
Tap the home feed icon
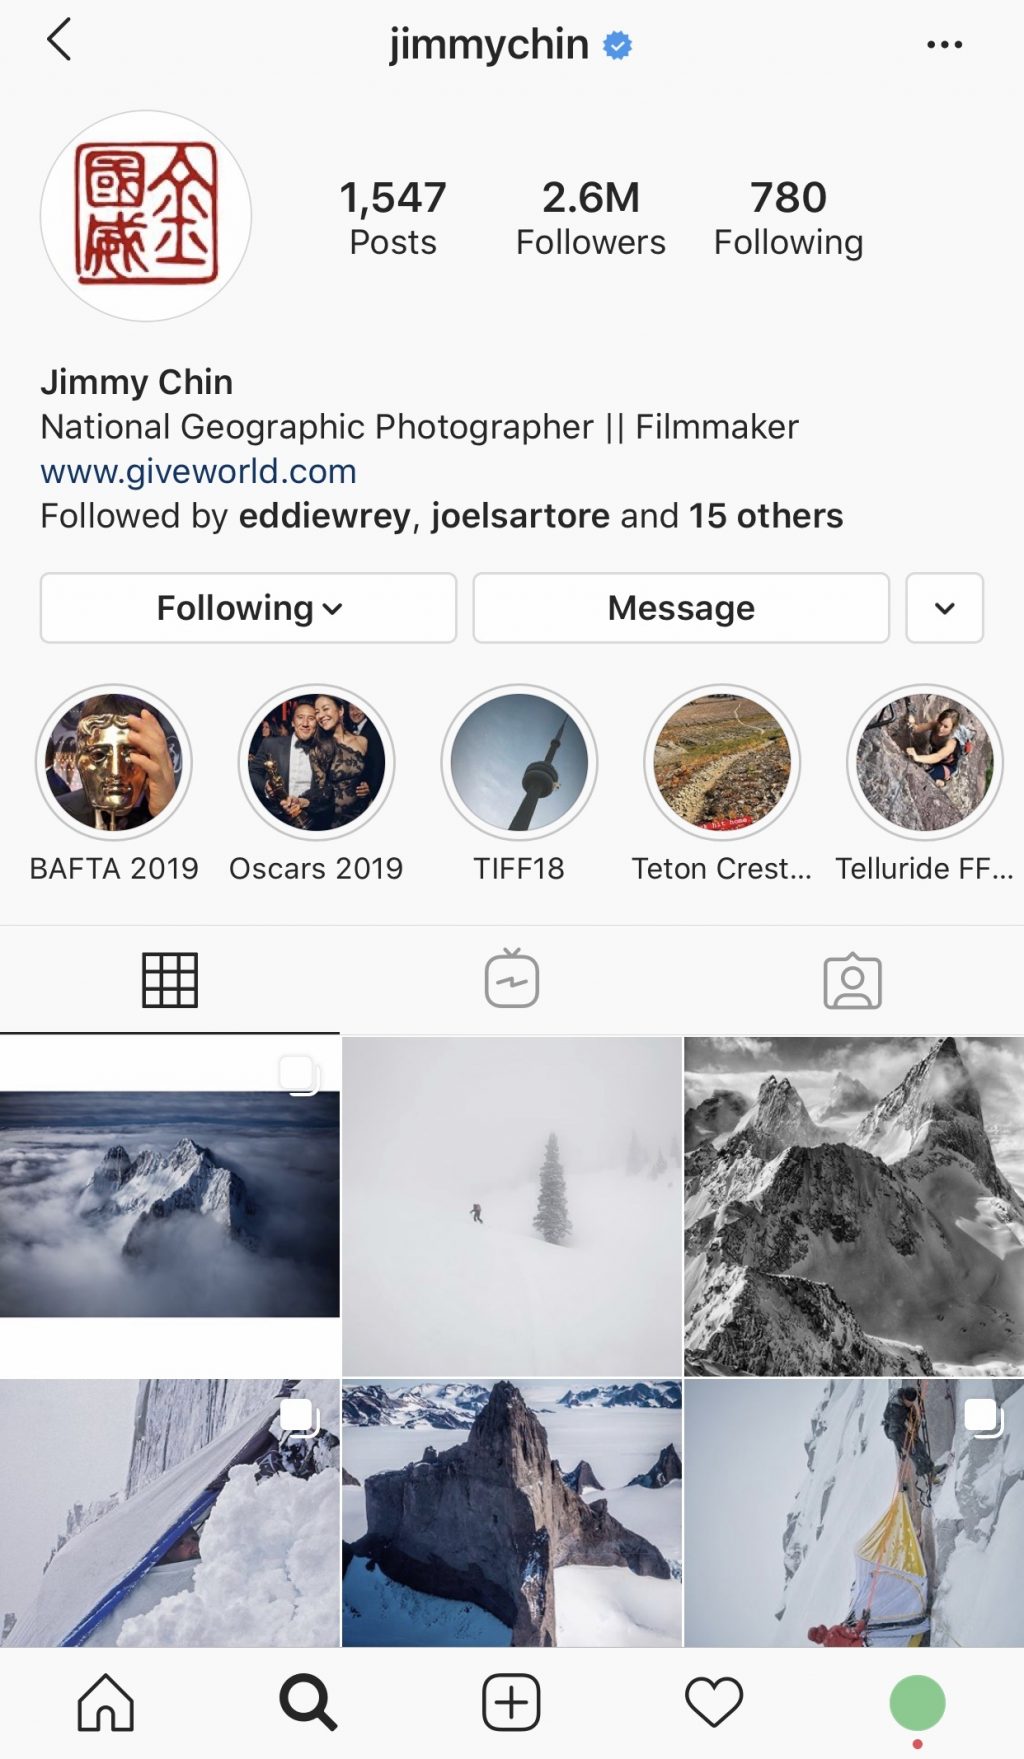[x=106, y=1702]
